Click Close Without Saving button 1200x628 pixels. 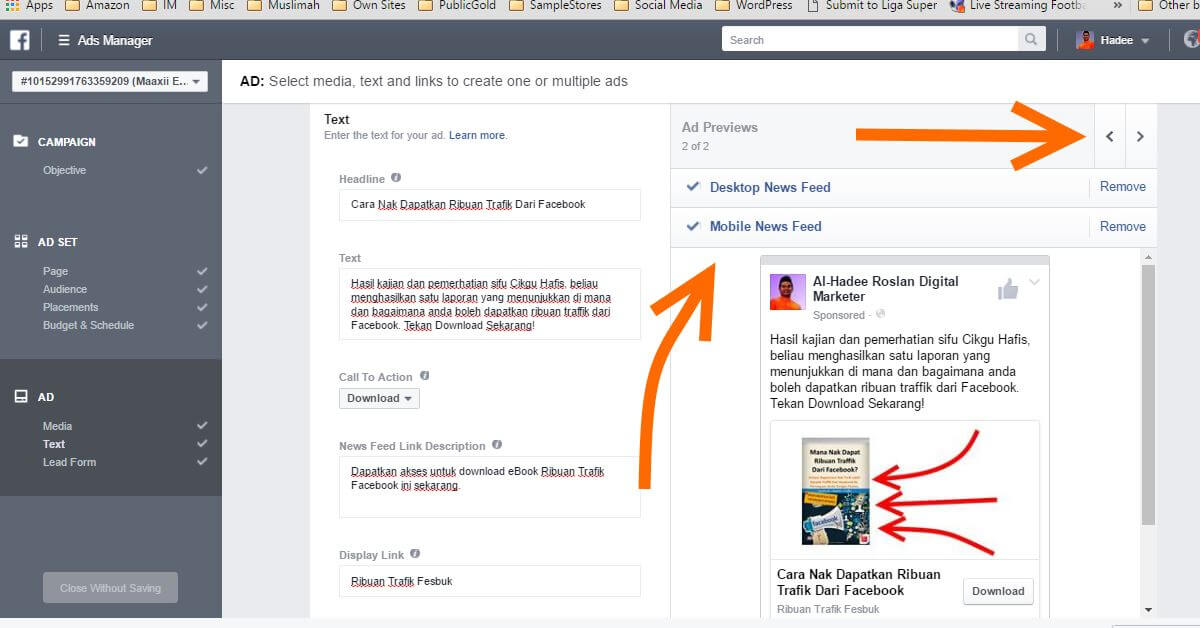point(110,588)
